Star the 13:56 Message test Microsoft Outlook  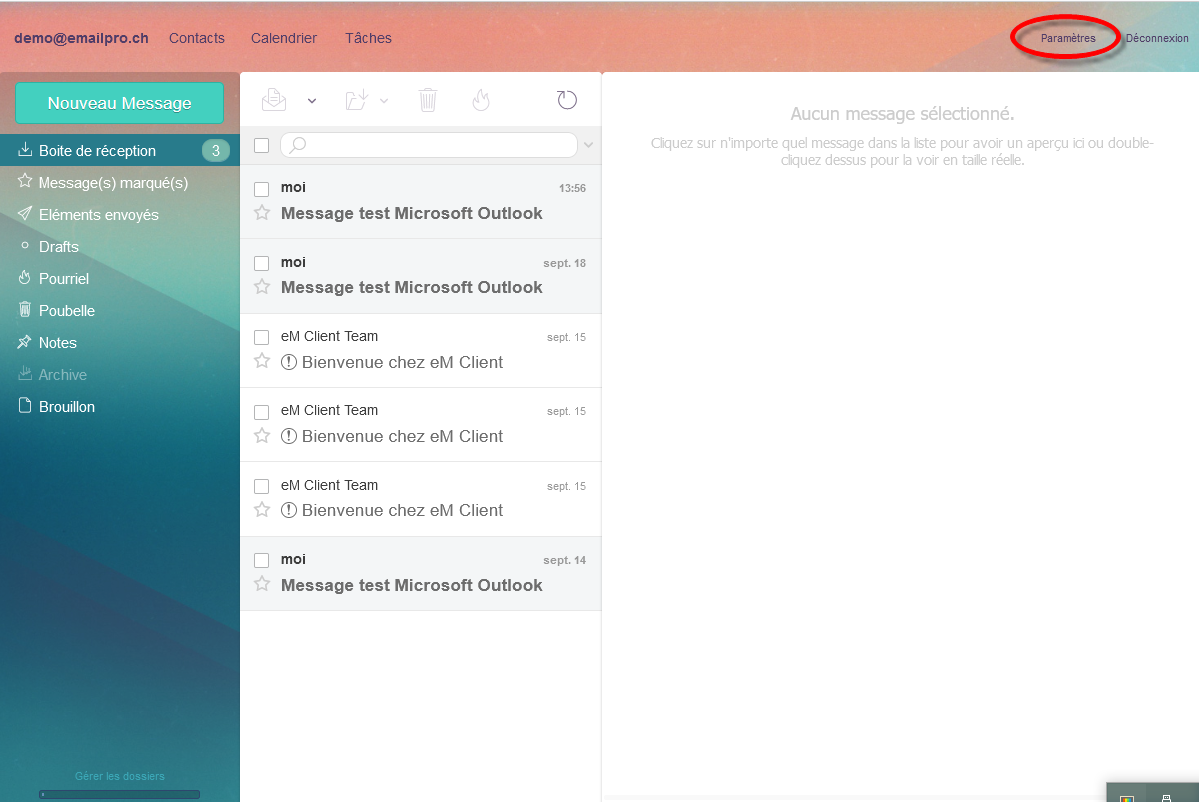[262, 213]
